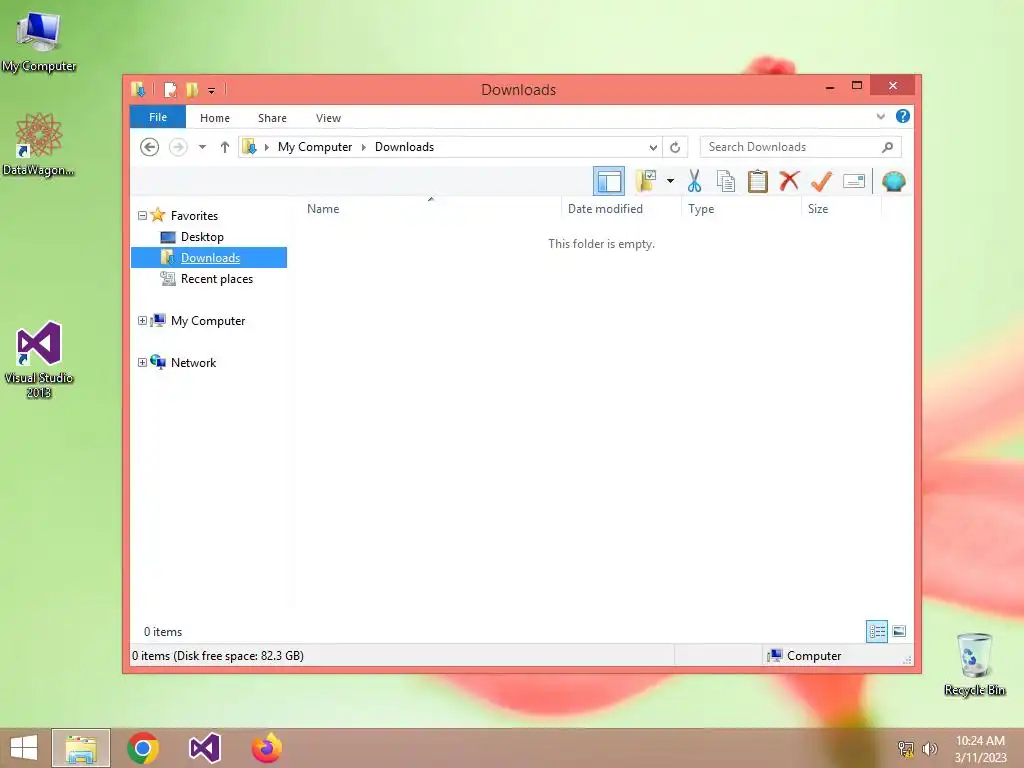Open My Computer desktop icon
1024x768 pixels.
tap(39, 40)
